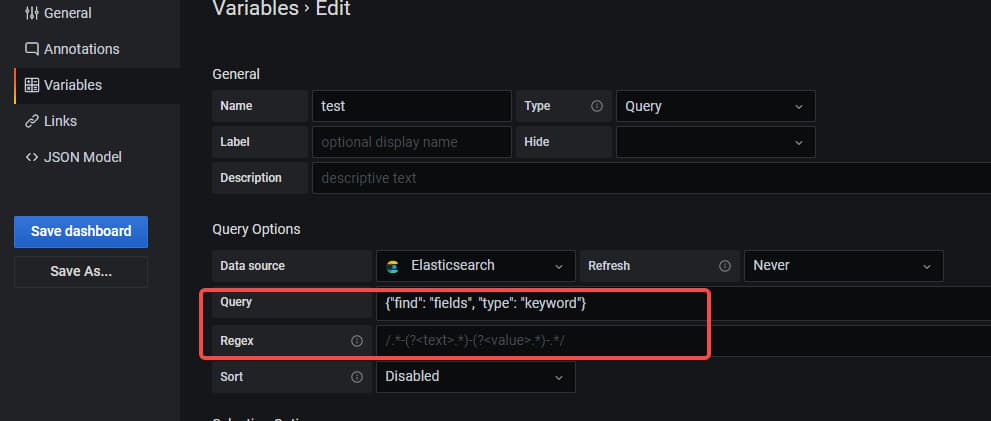Click the info icon beside Type
Screen dimensions: 991x421
tap(597, 106)
